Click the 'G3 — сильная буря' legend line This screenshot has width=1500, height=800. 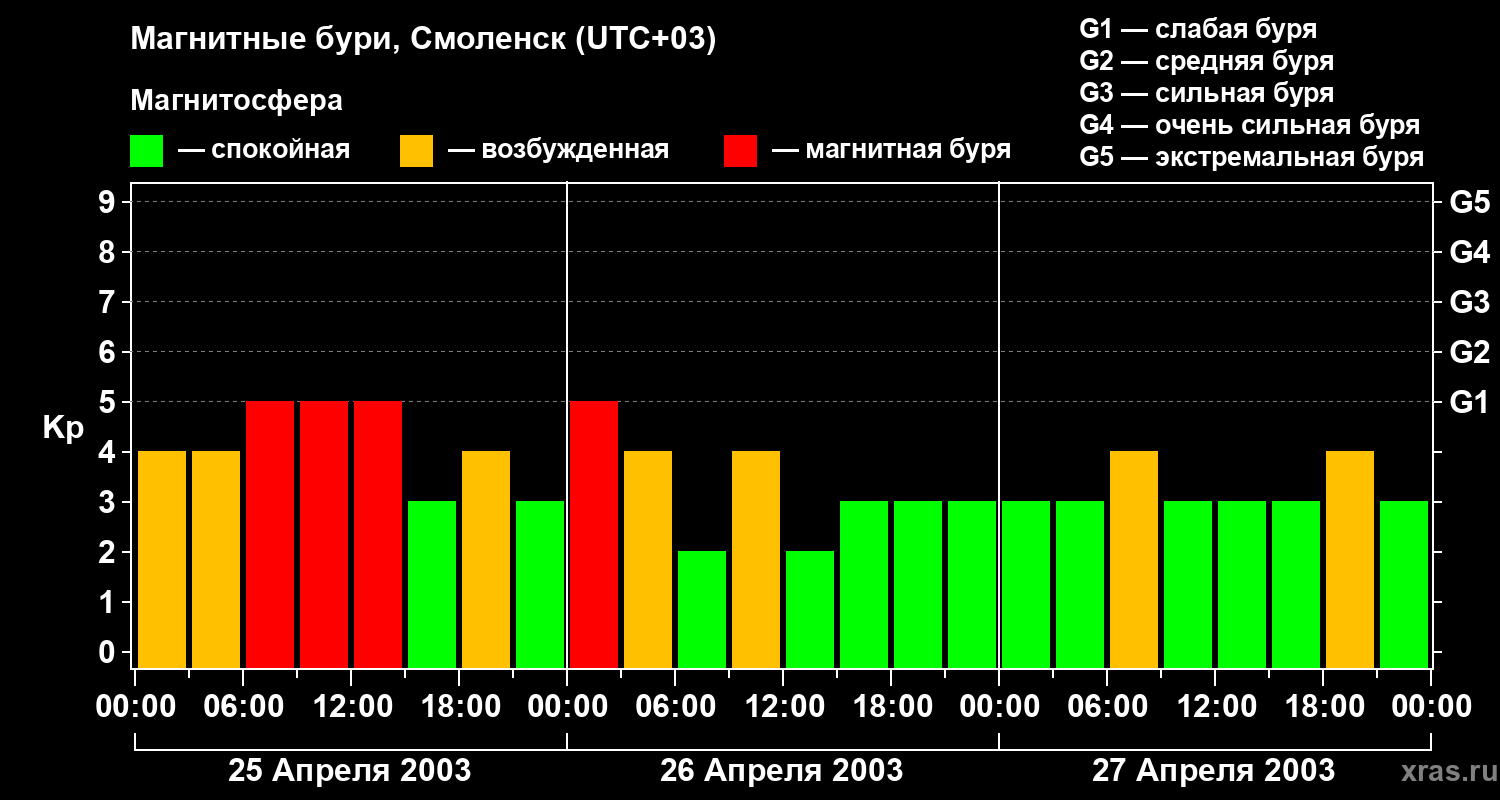(x=1206, y=93)
